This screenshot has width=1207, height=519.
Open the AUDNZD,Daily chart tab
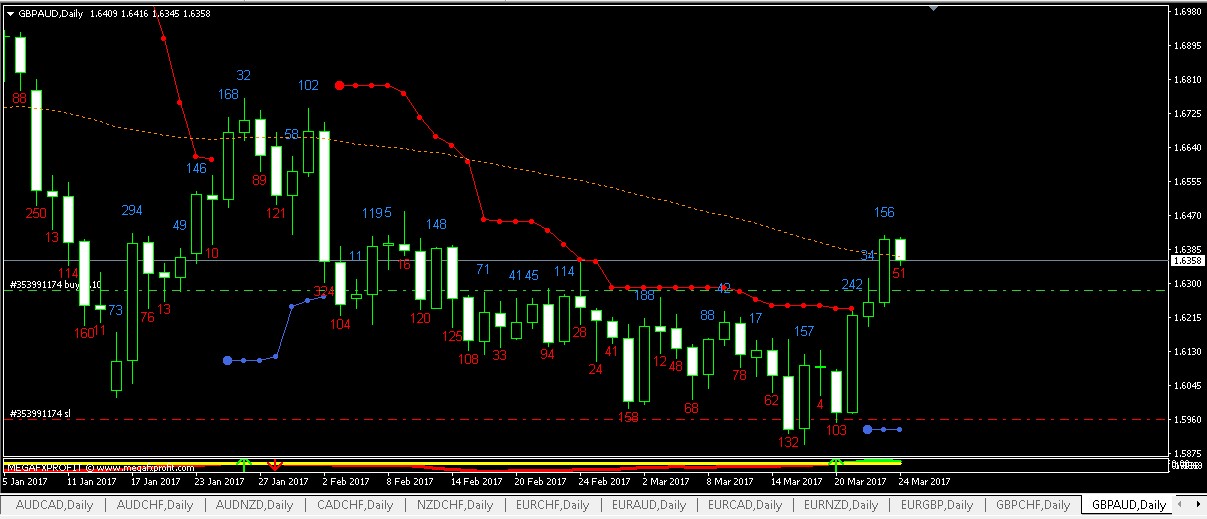tap(256, 505)
